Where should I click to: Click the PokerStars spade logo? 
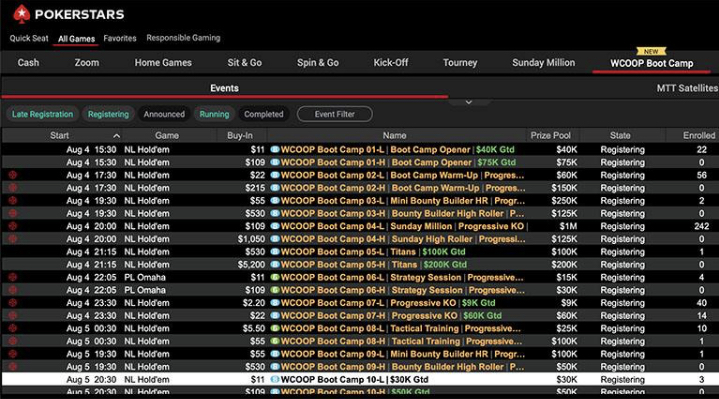[x=22, y=14]
